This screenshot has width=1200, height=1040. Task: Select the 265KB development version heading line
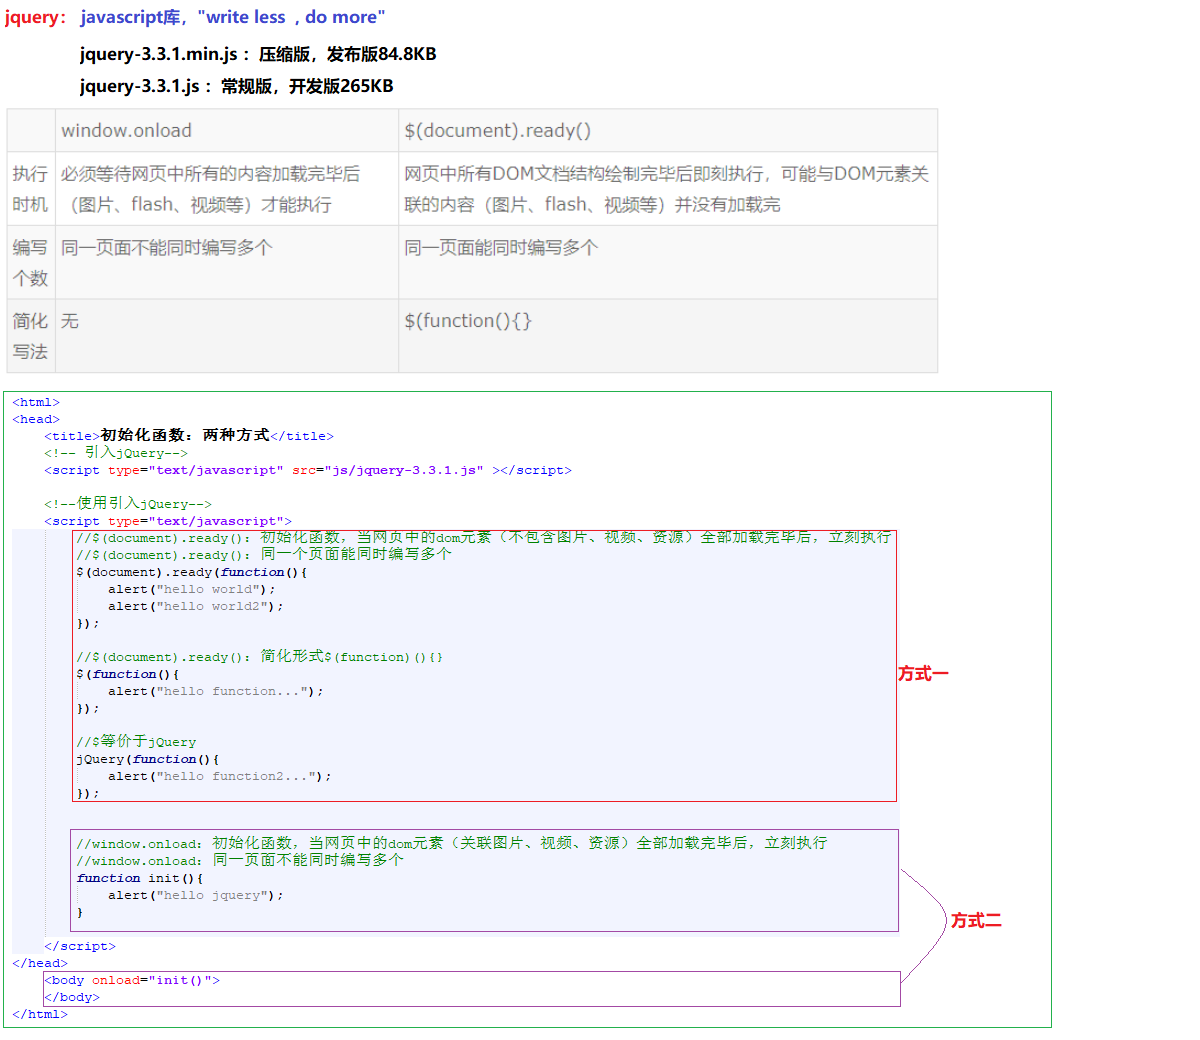[237, 86]
